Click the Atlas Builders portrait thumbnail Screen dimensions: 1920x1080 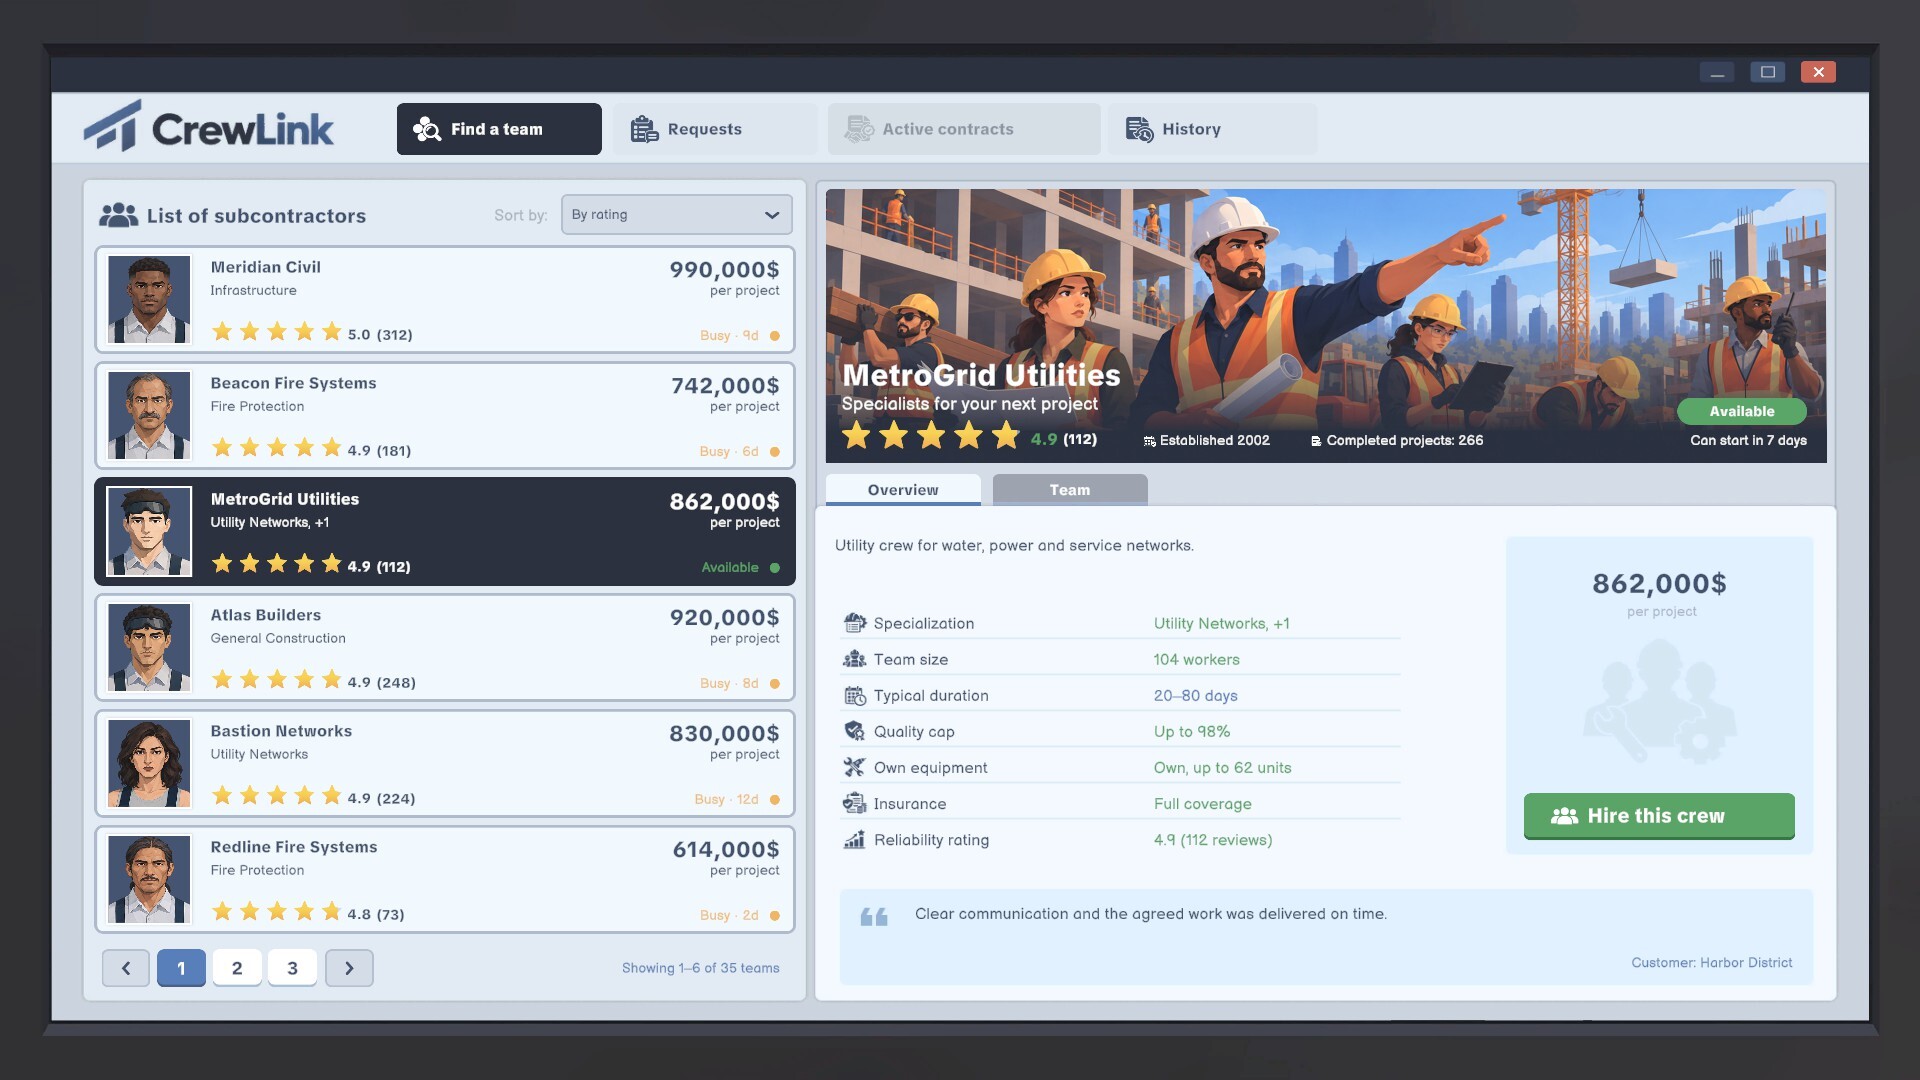[x=149, y=648]
